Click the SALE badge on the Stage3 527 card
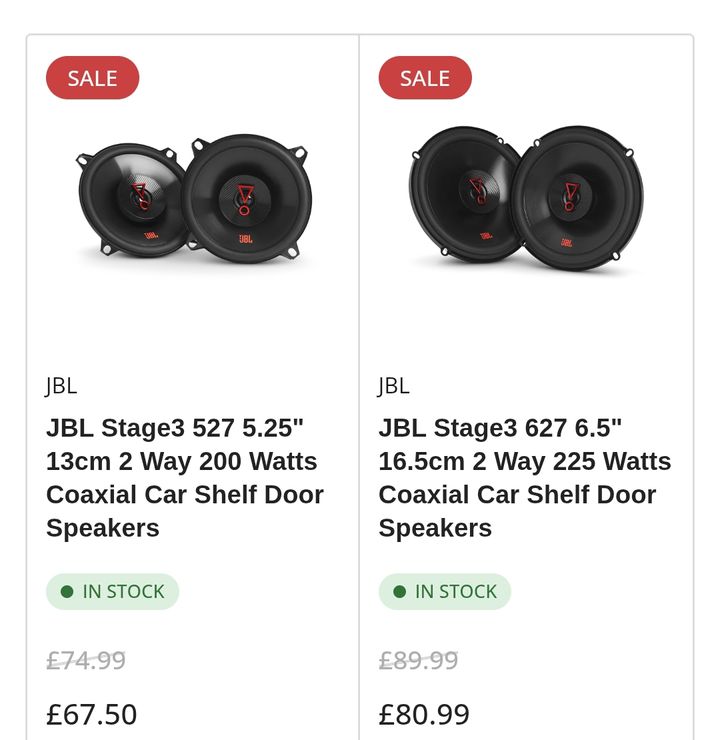720x740 pixels. tap(92, 78)
